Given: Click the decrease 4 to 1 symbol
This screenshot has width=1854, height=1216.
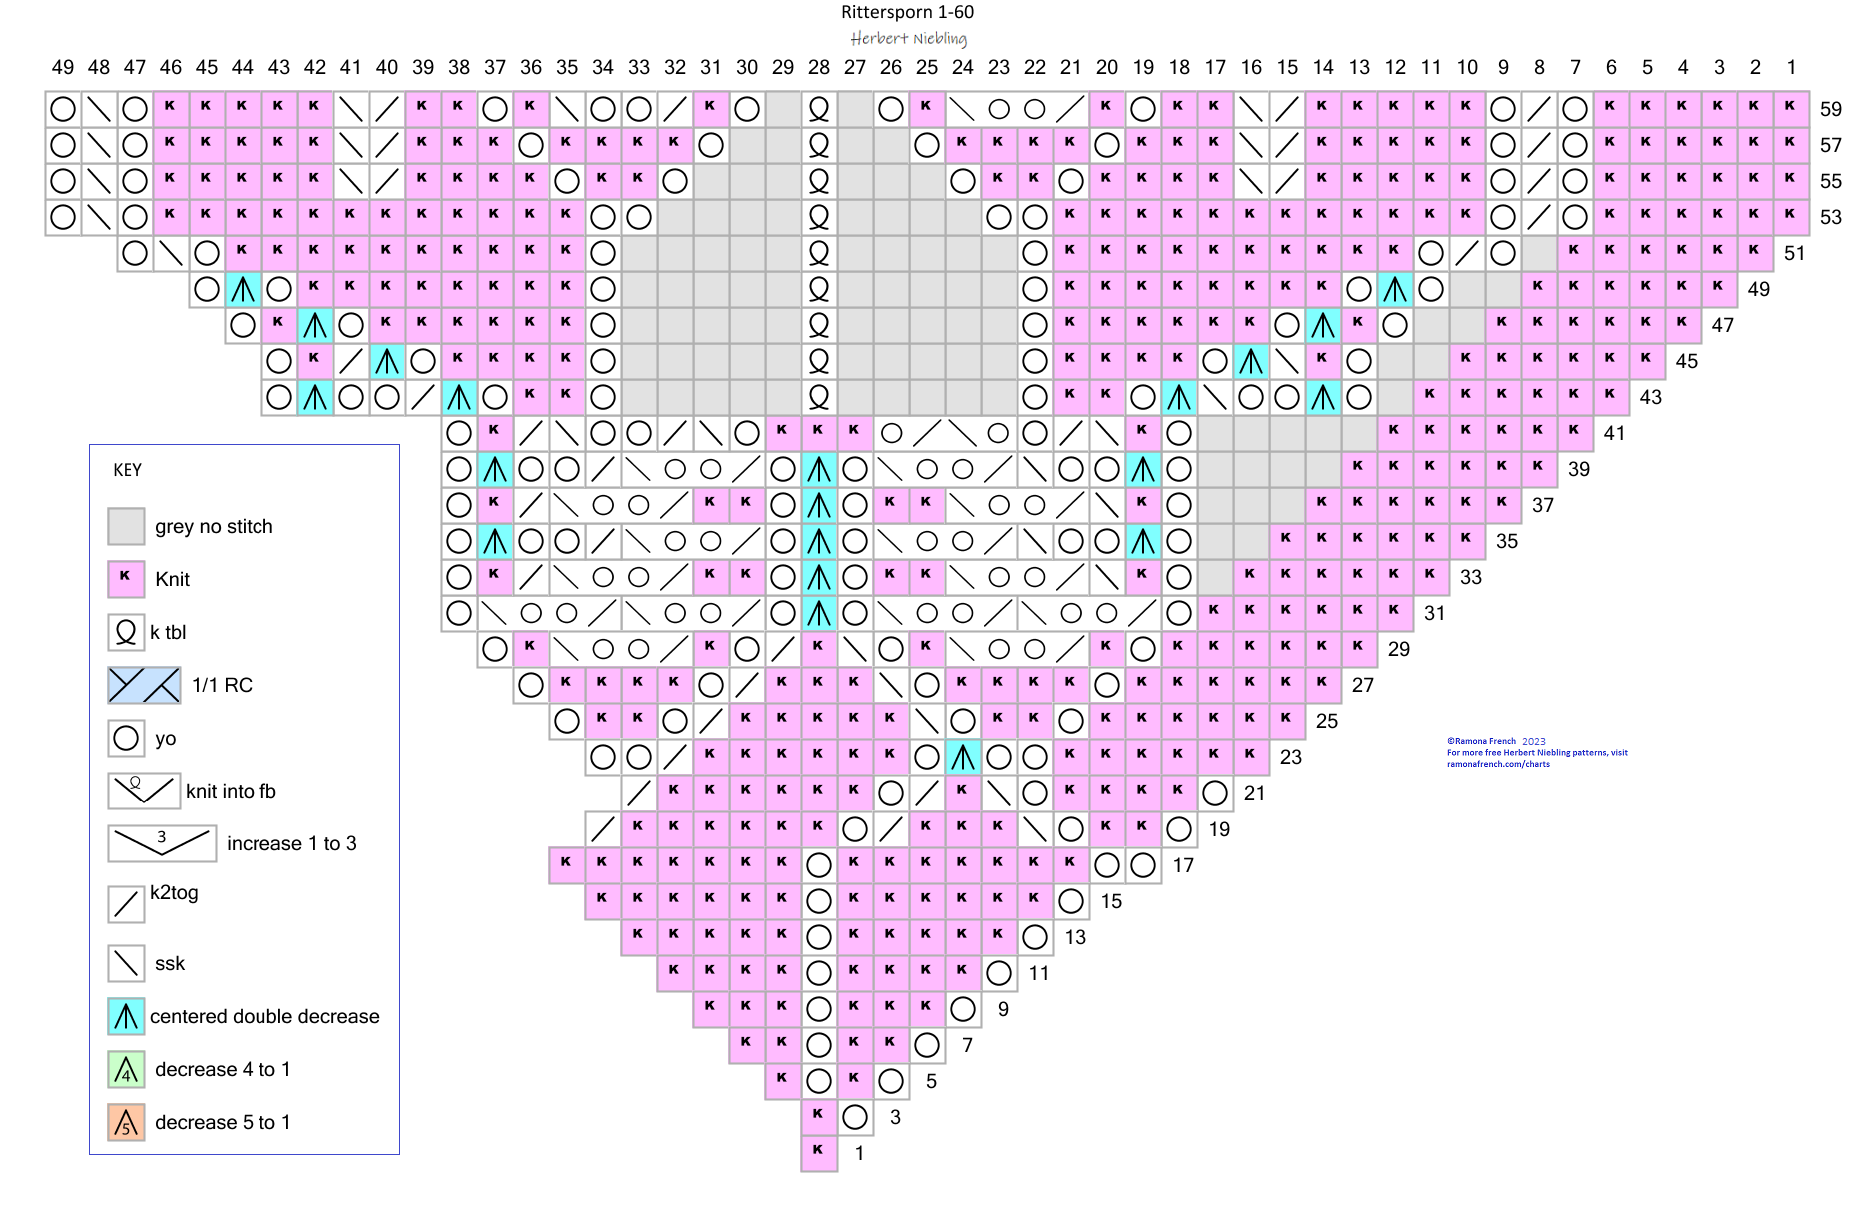Looking at the screenshot, I should pyautogui.click(x=126, y=1069).
